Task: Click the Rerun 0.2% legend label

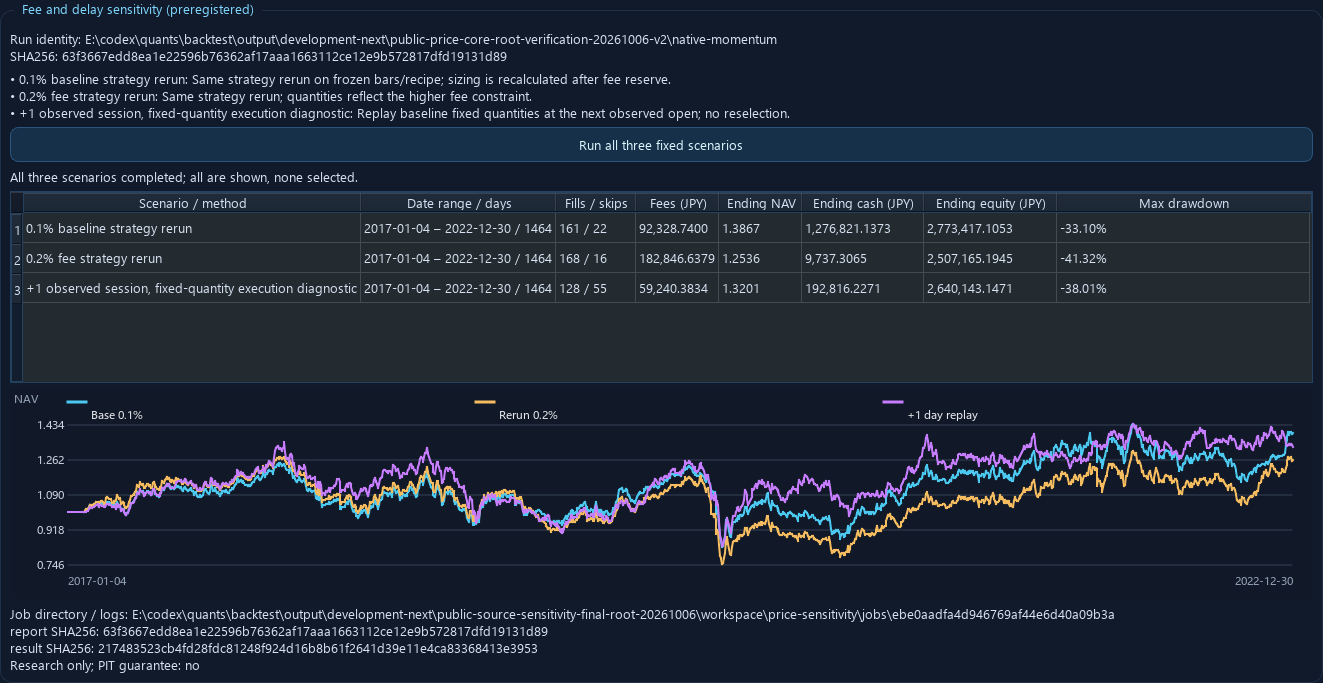Action: (x=528, y=415)
